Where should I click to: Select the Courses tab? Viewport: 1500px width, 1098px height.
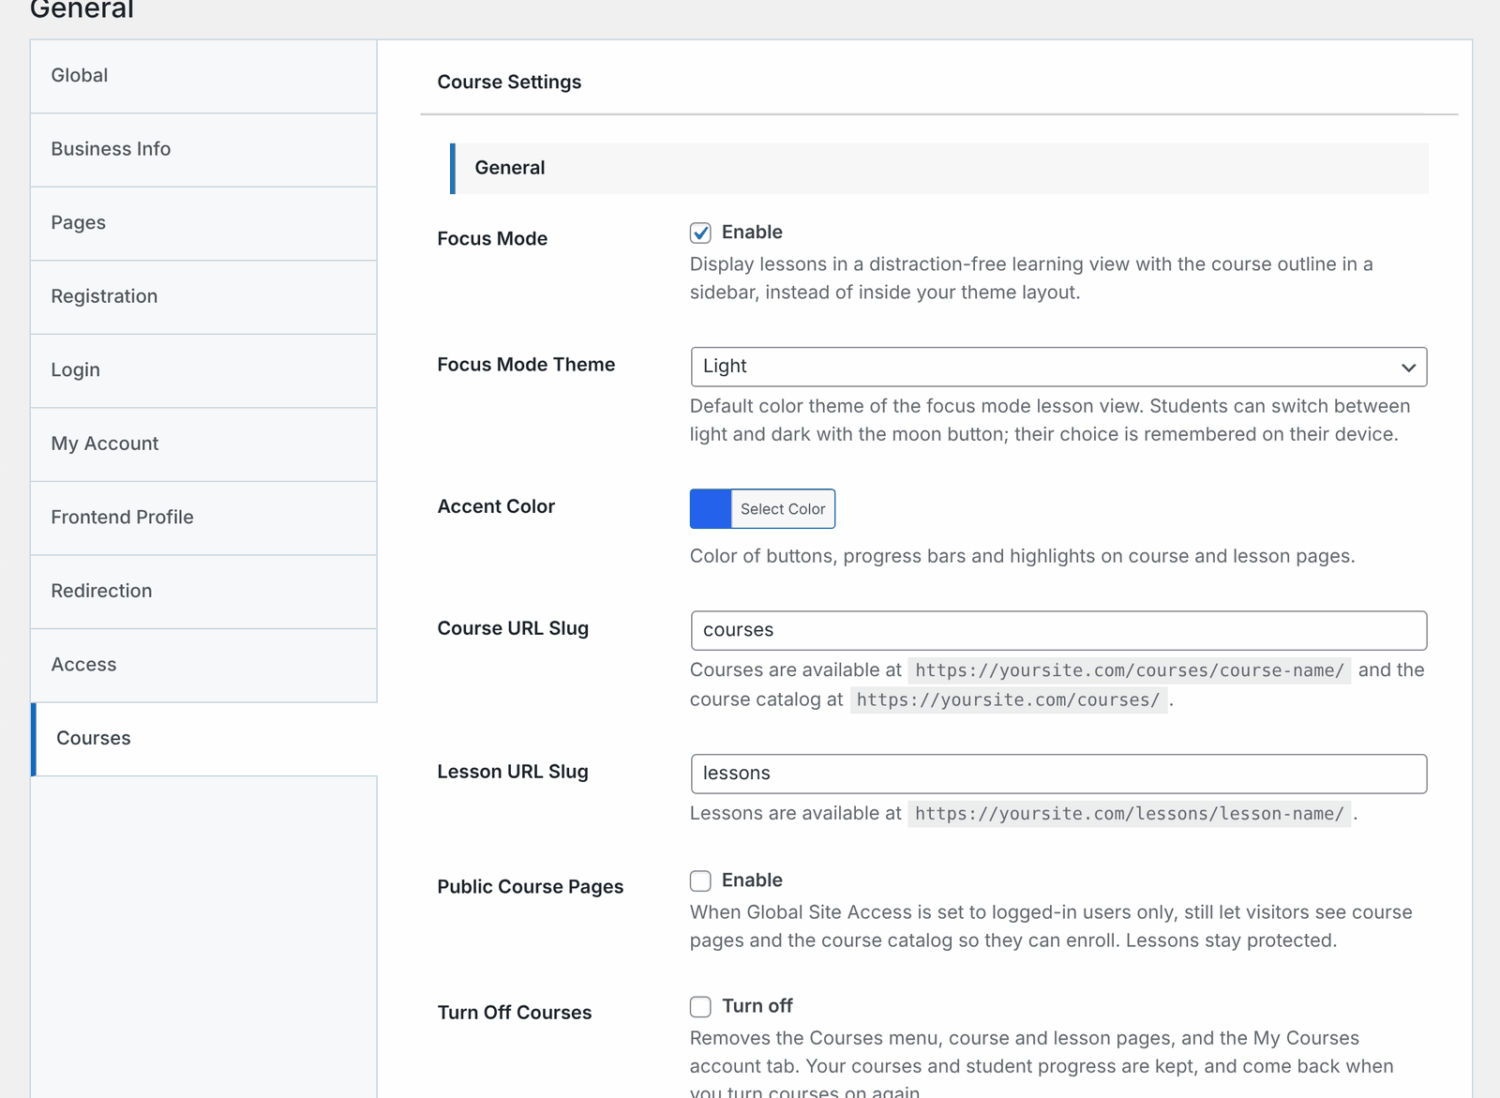pyautogui.click(x=204, y=739)
